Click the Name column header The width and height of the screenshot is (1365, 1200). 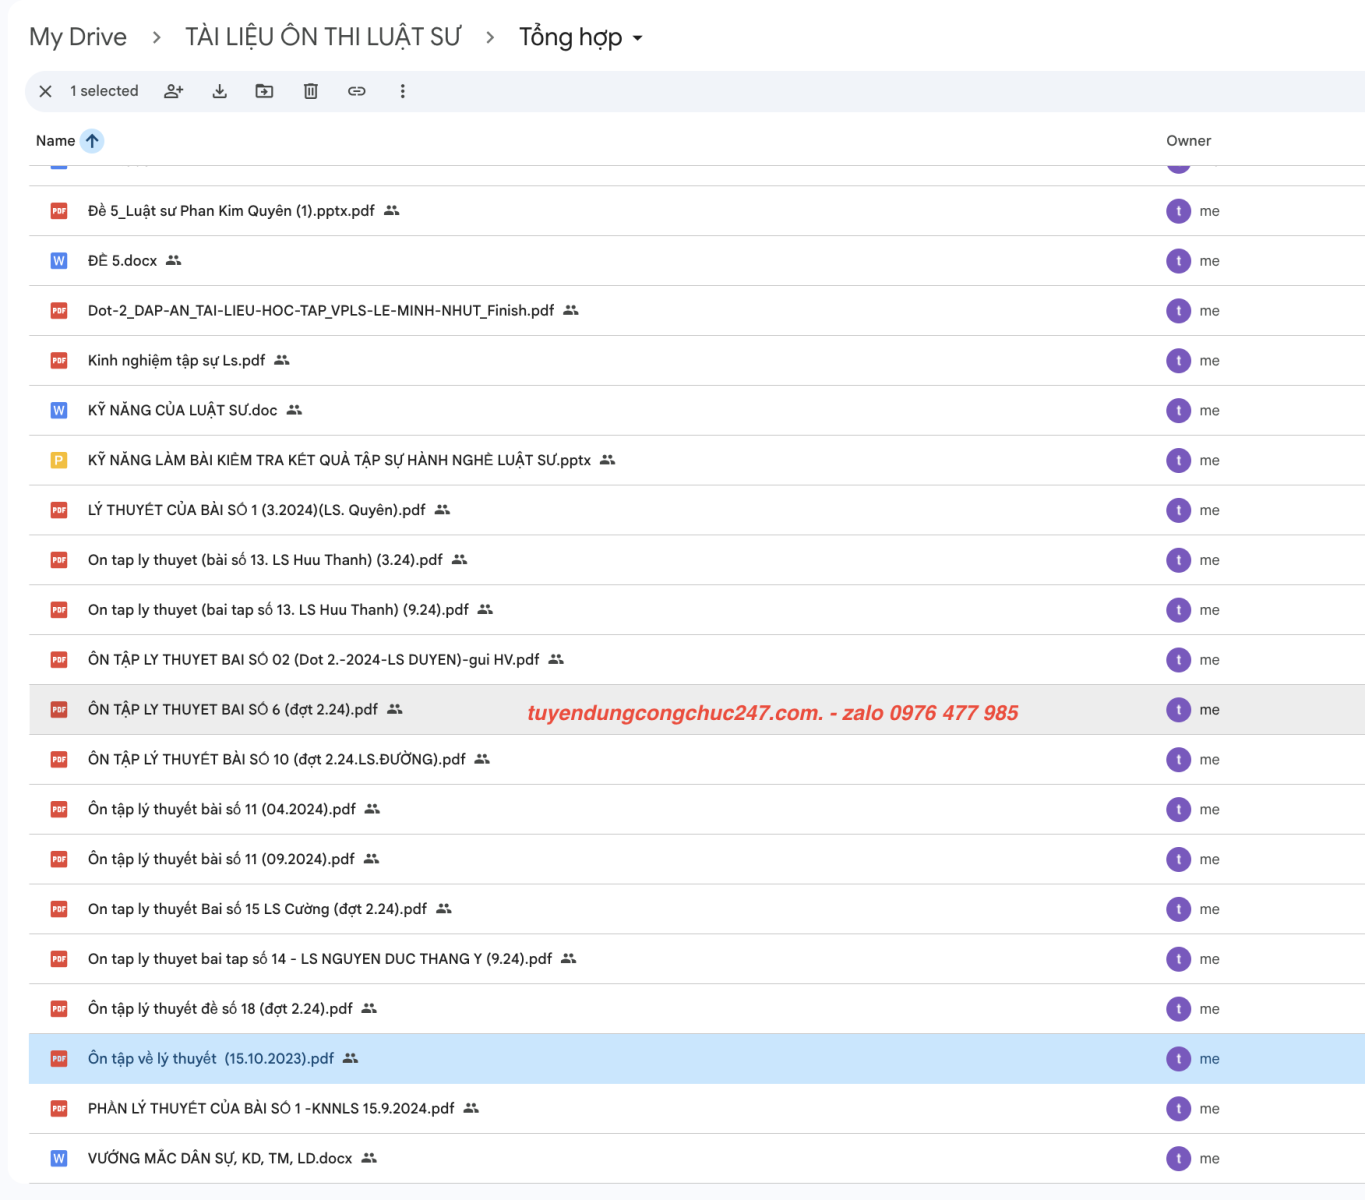click(55, 141)
